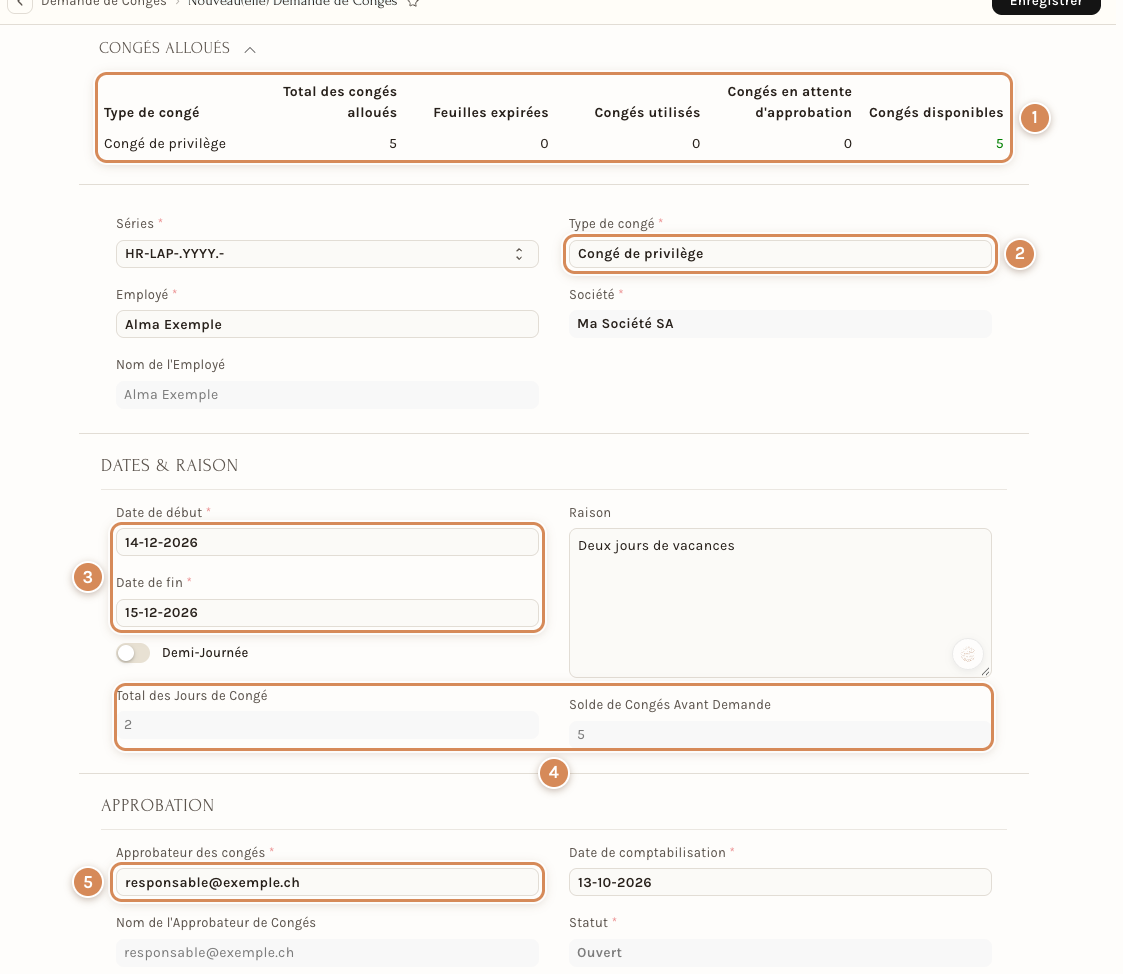Click the Feuilles expirées value 0

point(544,144)
